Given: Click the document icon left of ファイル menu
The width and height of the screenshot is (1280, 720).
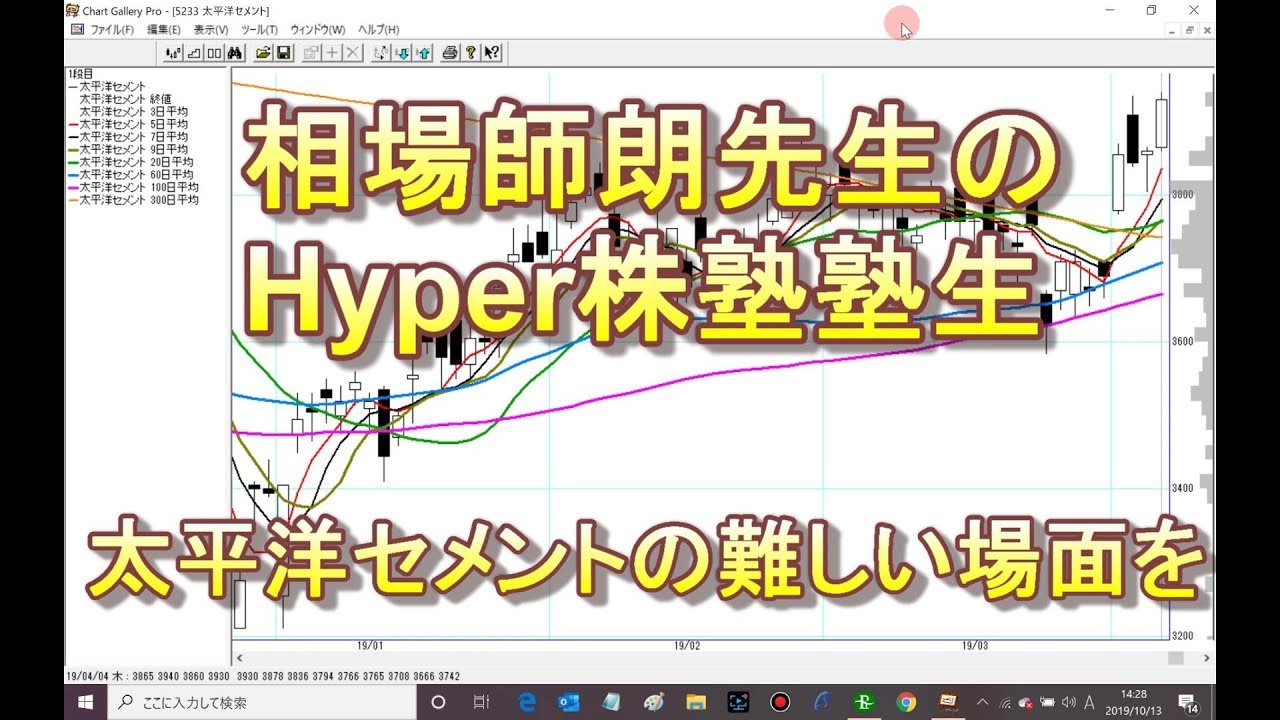Looking at the screenshot, I should pos(78,30).
